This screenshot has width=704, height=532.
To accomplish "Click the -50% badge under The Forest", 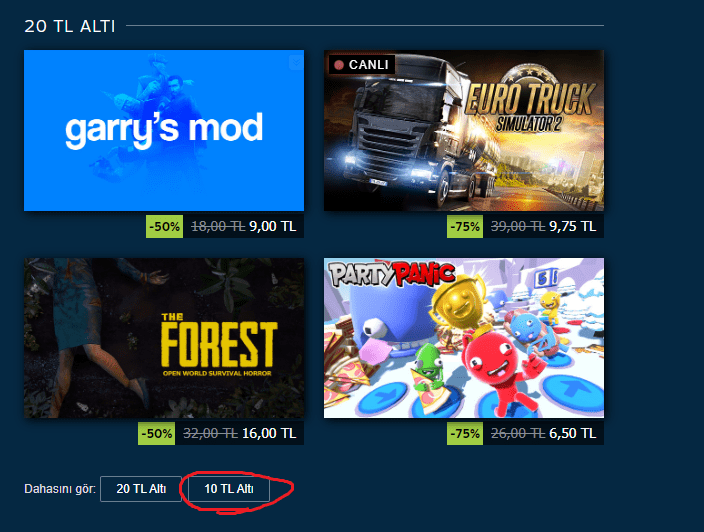I will tap(156, 433).
